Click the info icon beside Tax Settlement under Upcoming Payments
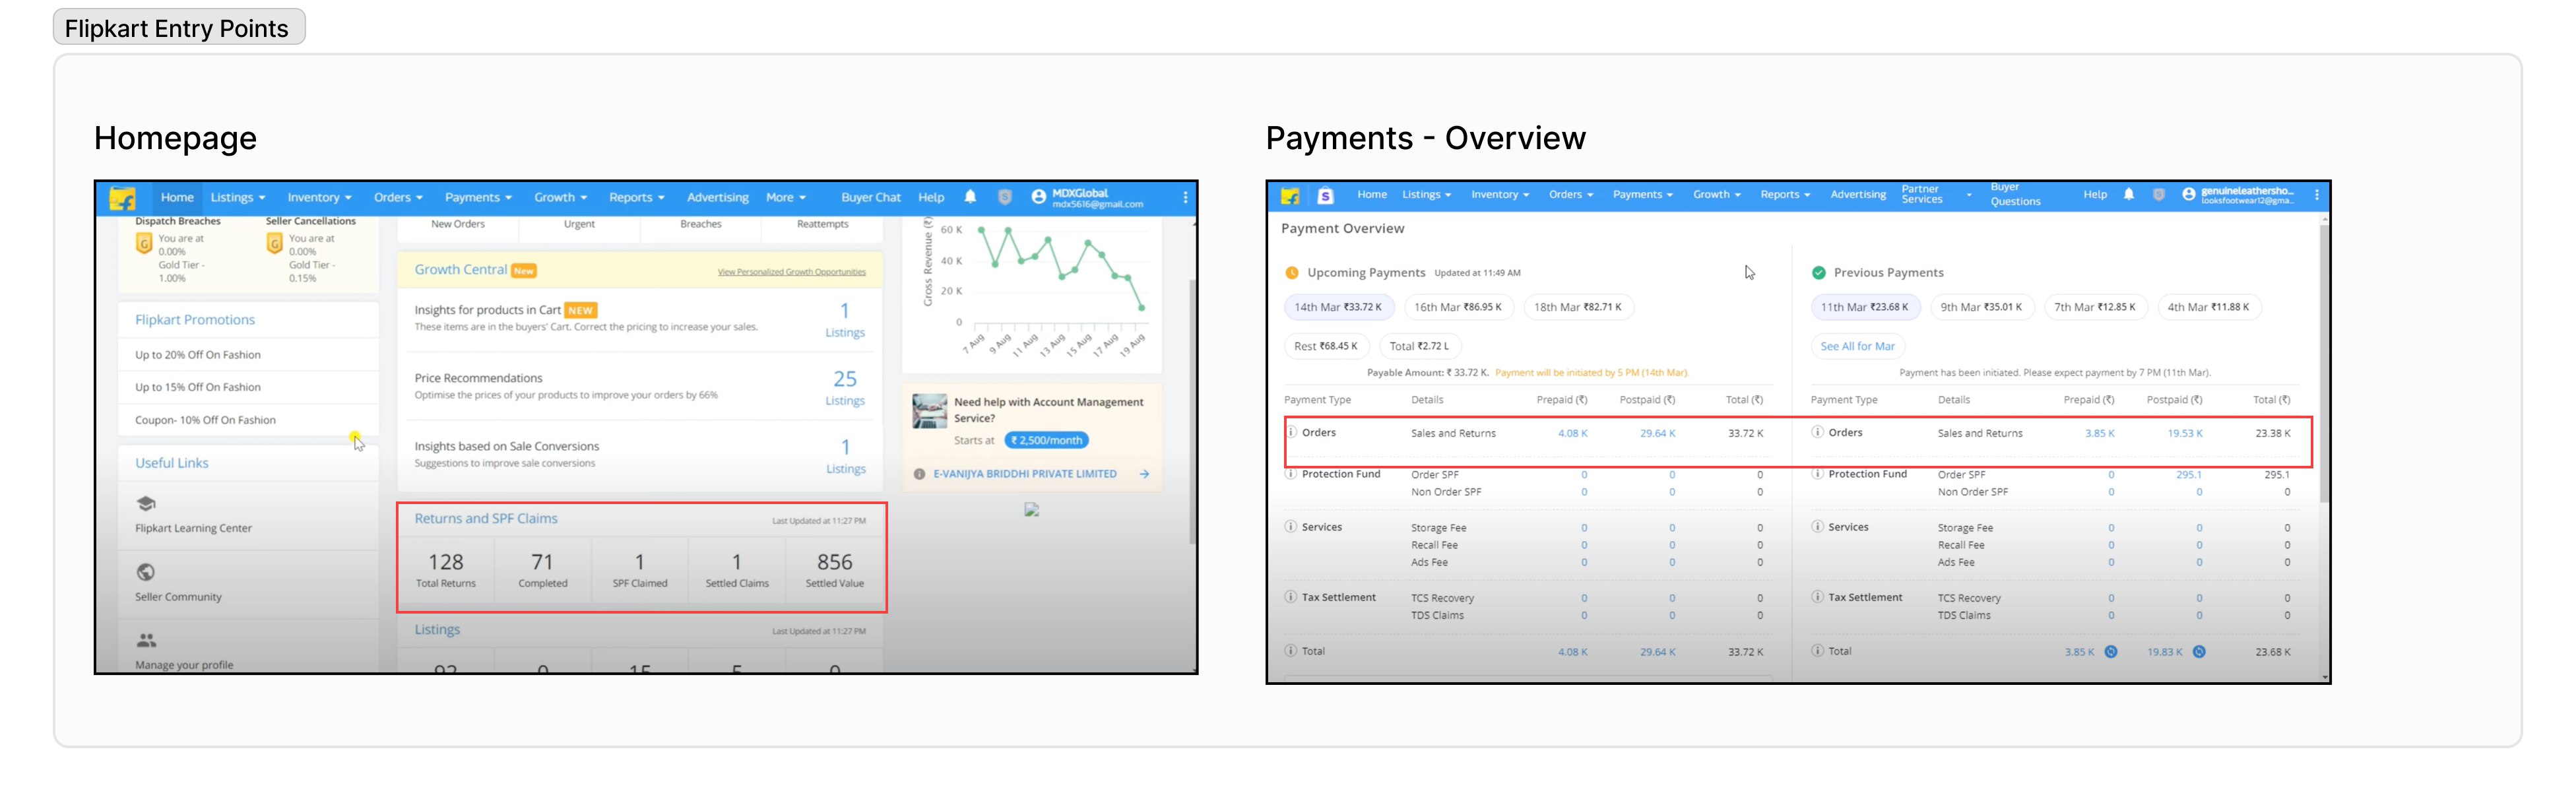This screenshot has width=2576, height=801. pos(1291,597)
